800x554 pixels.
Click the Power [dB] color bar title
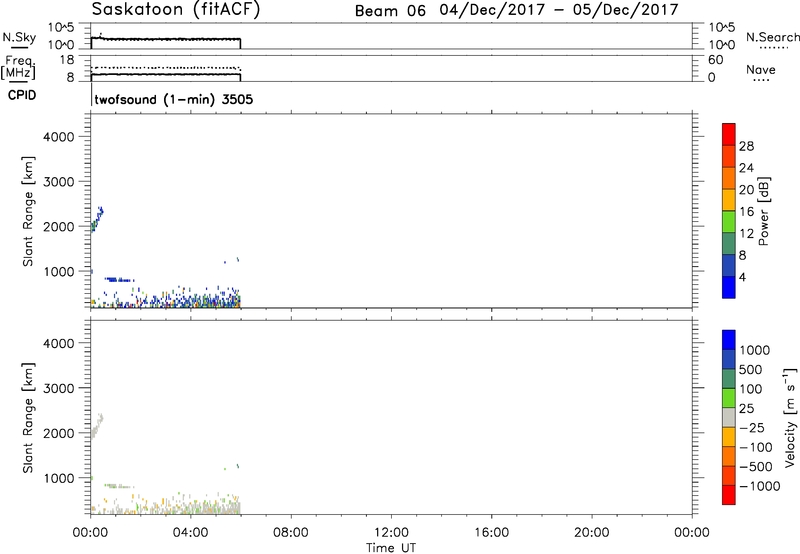(763, 211)
